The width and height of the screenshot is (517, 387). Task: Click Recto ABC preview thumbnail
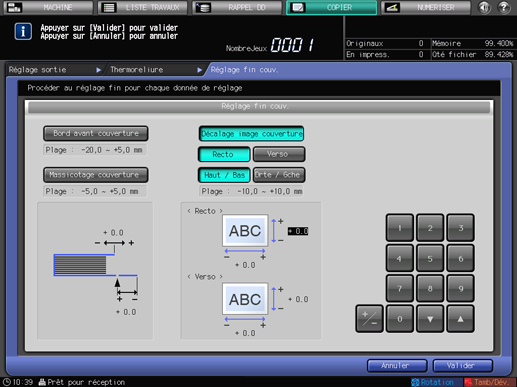coord(245,231)
